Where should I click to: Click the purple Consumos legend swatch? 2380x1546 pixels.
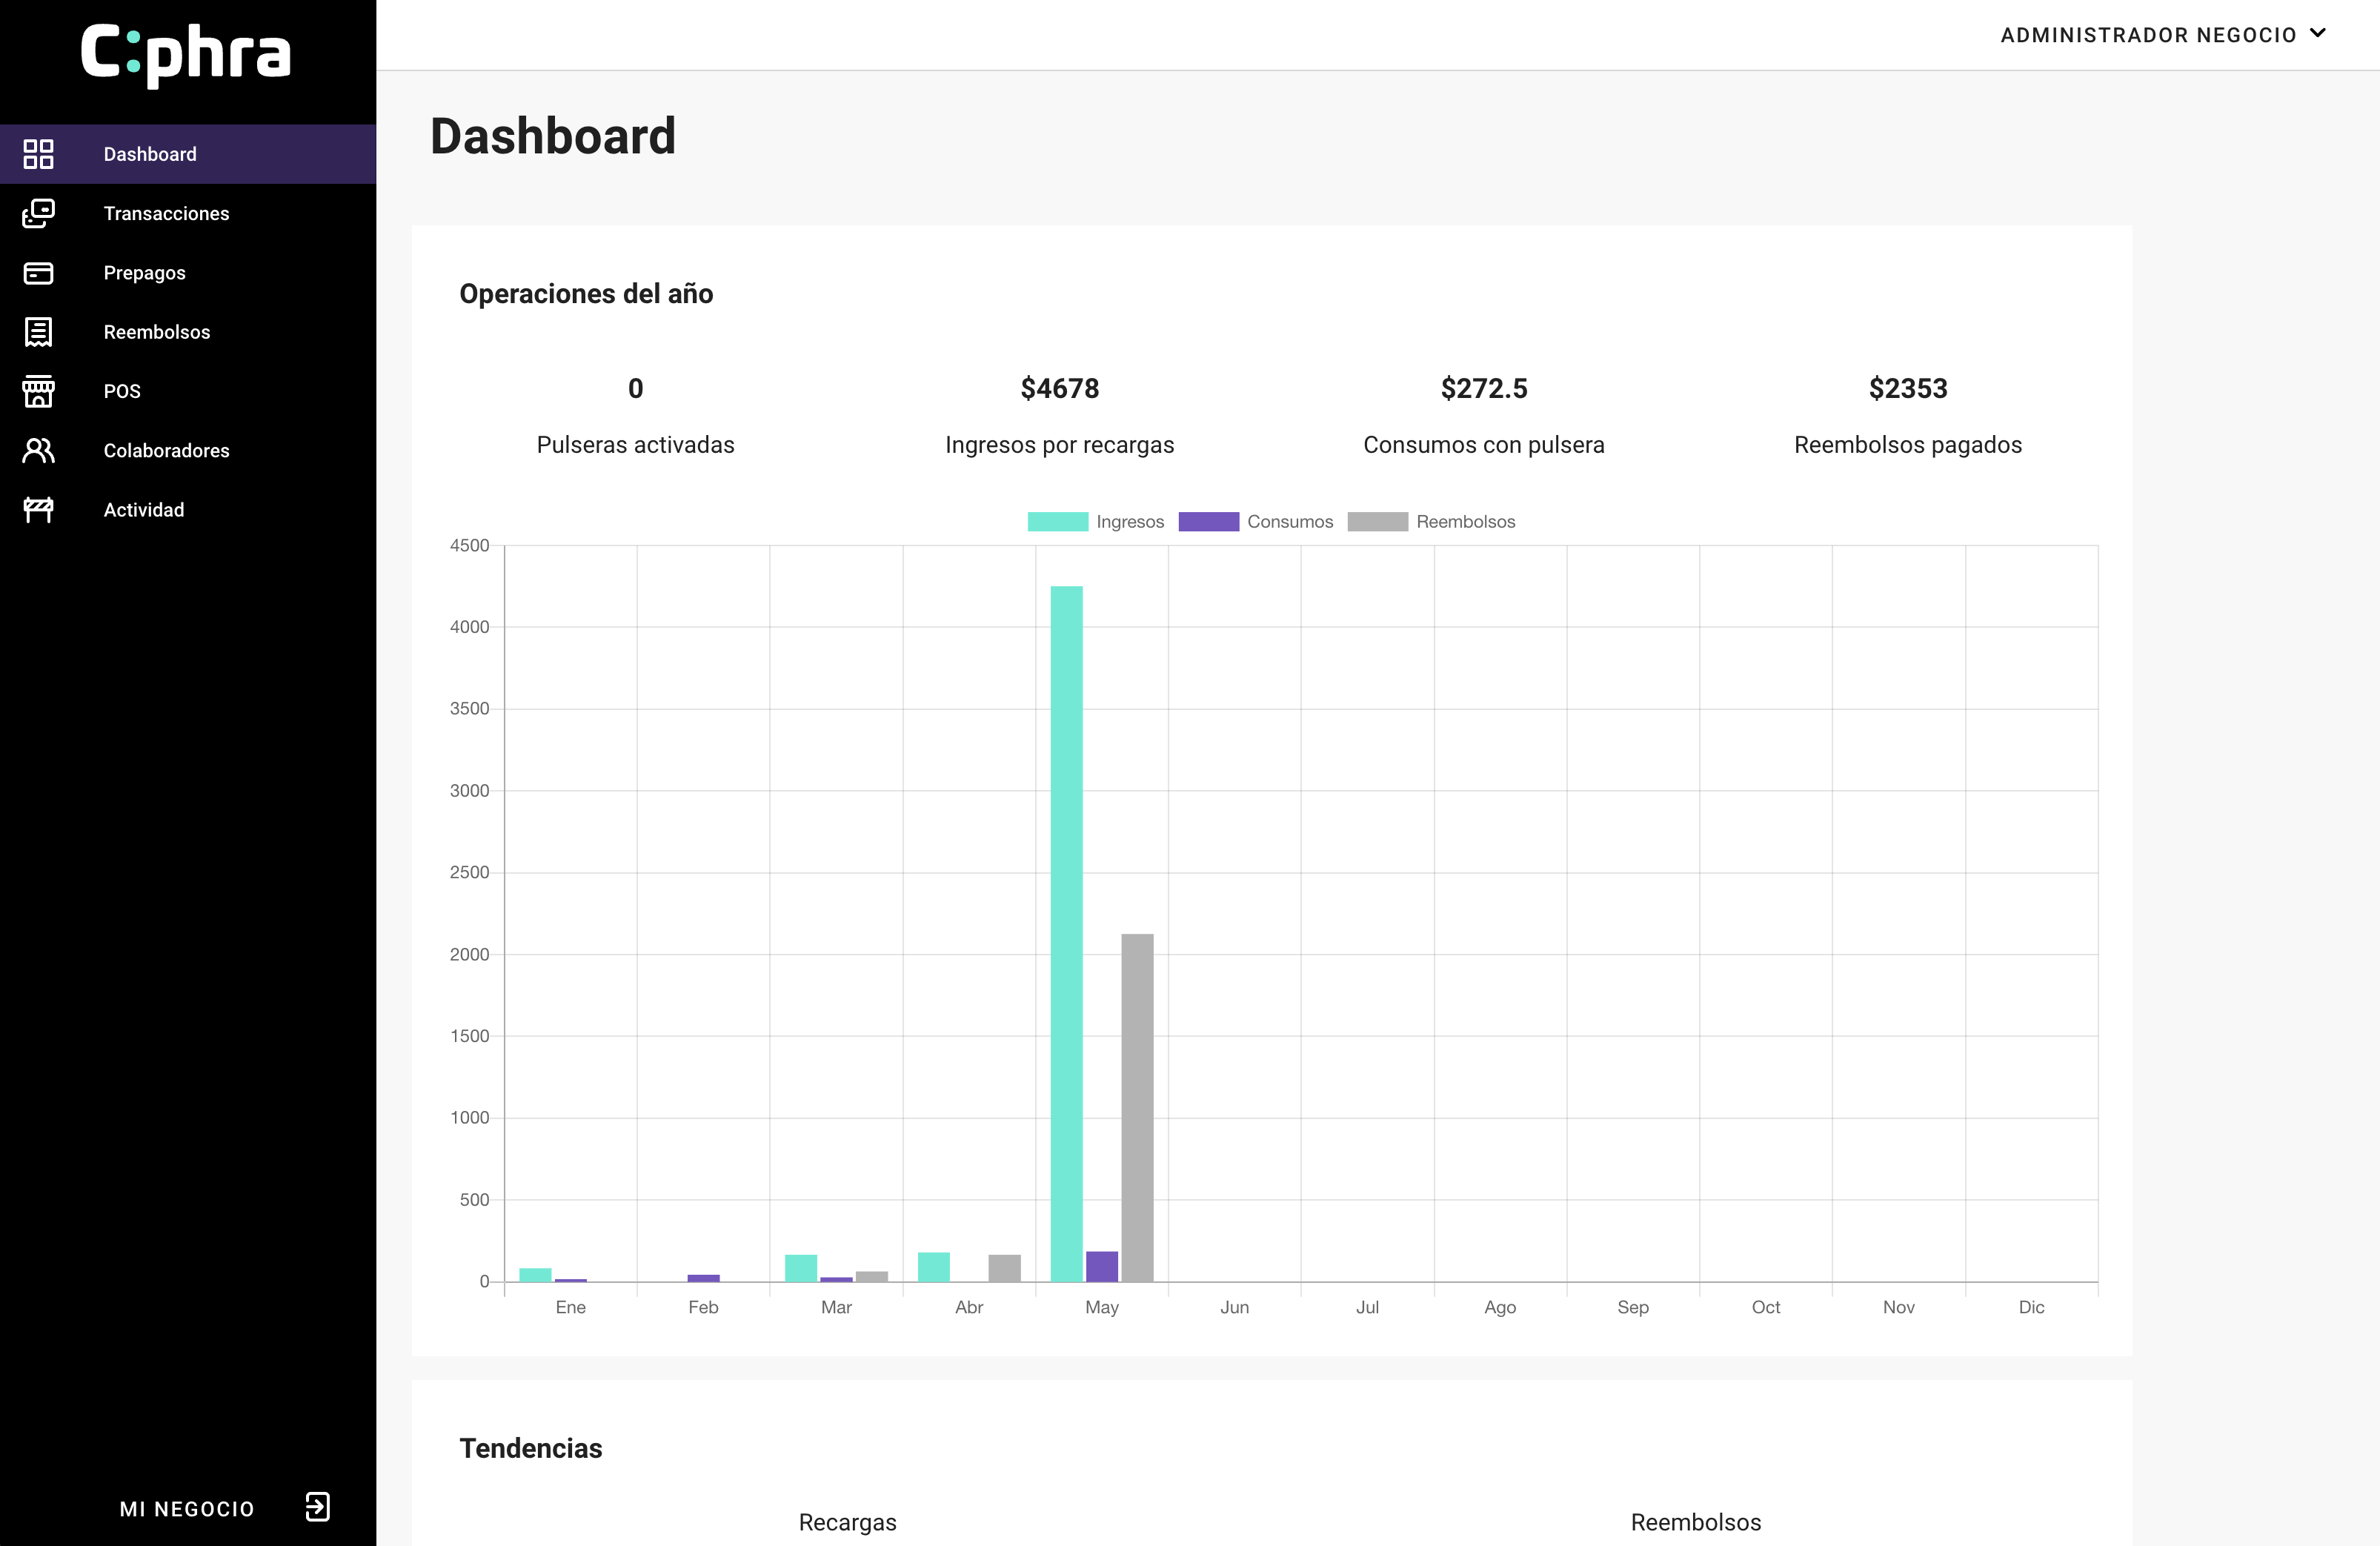1208,522
